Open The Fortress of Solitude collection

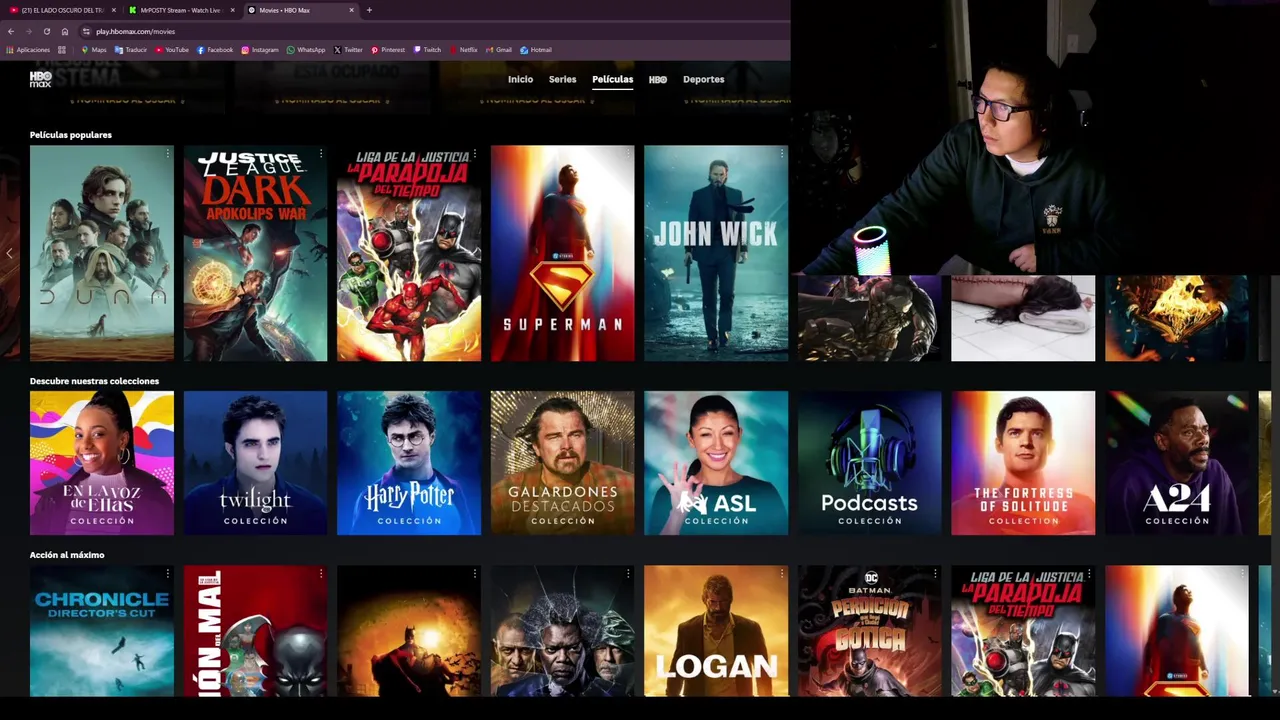click(1023, 463)
